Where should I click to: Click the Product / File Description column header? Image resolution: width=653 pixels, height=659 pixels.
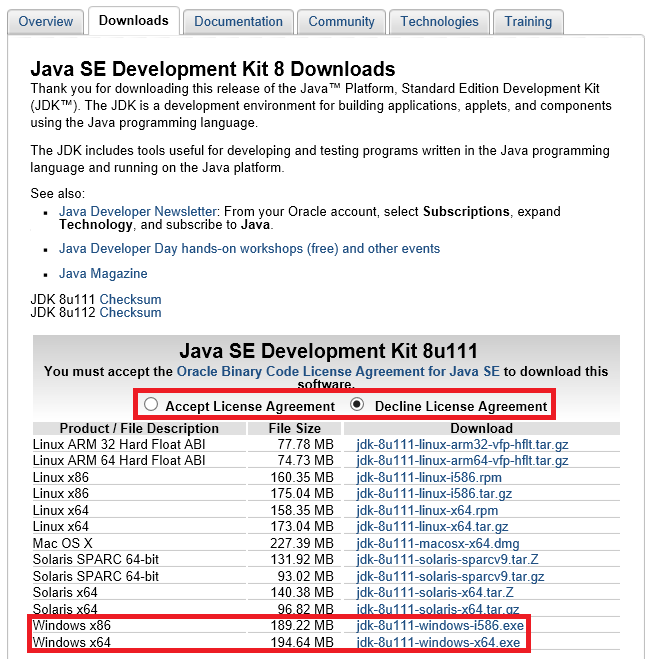[139, 428]
